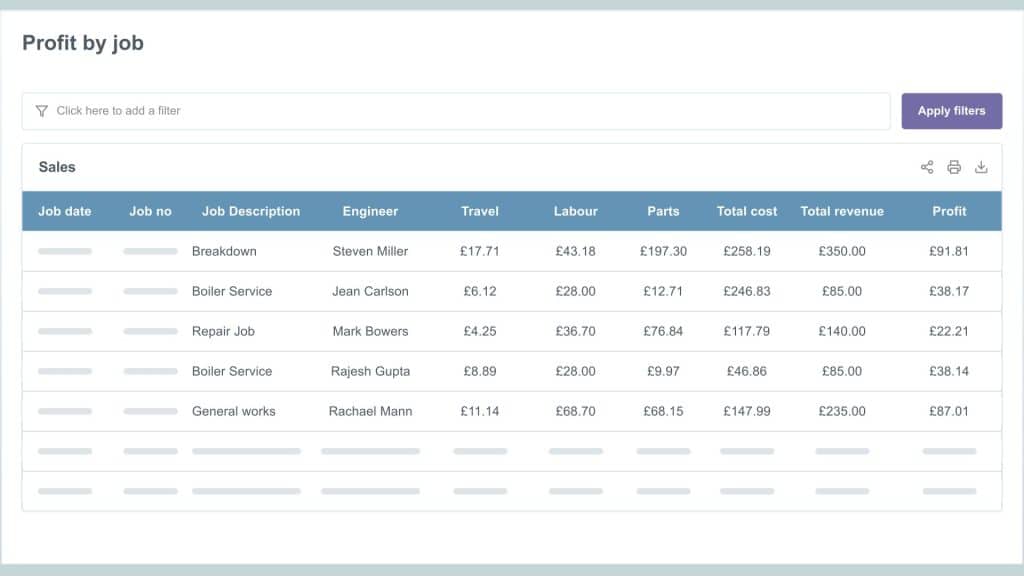Click total cost £258.19
1024x576 pixels.
746,251
